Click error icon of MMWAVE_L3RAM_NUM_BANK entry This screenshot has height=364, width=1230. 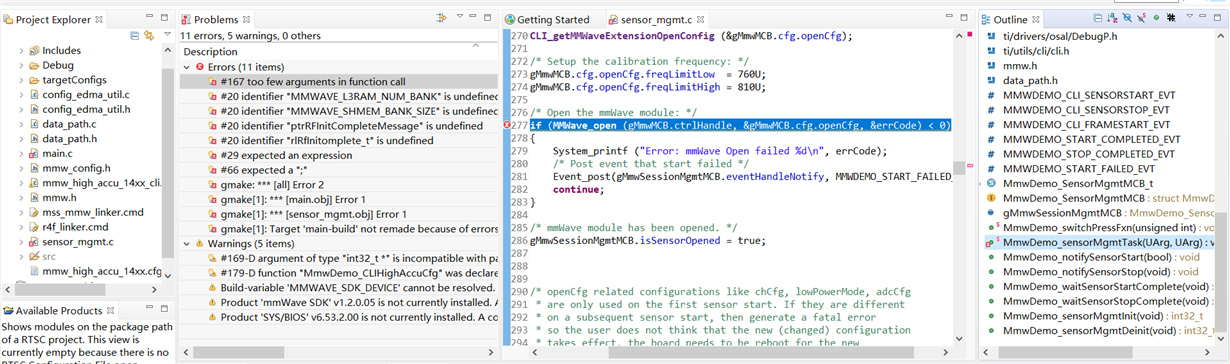pos(213,96)
